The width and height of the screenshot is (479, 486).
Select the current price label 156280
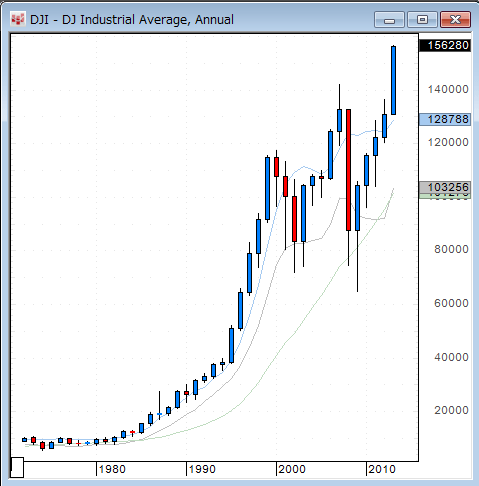coord(445,45)
